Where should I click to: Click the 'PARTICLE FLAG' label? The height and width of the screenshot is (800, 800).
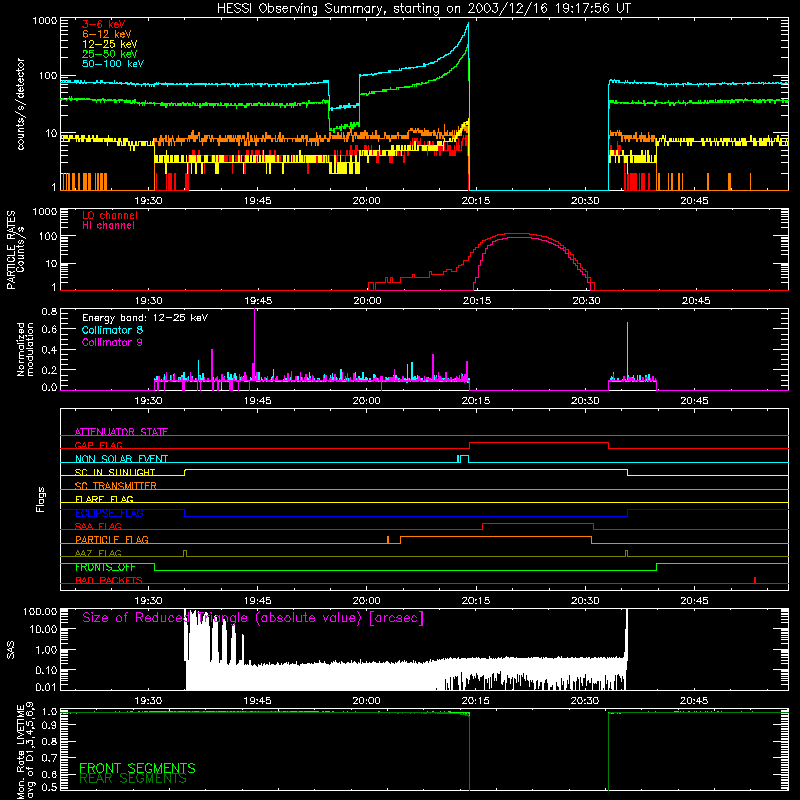[x=112, y=540]
